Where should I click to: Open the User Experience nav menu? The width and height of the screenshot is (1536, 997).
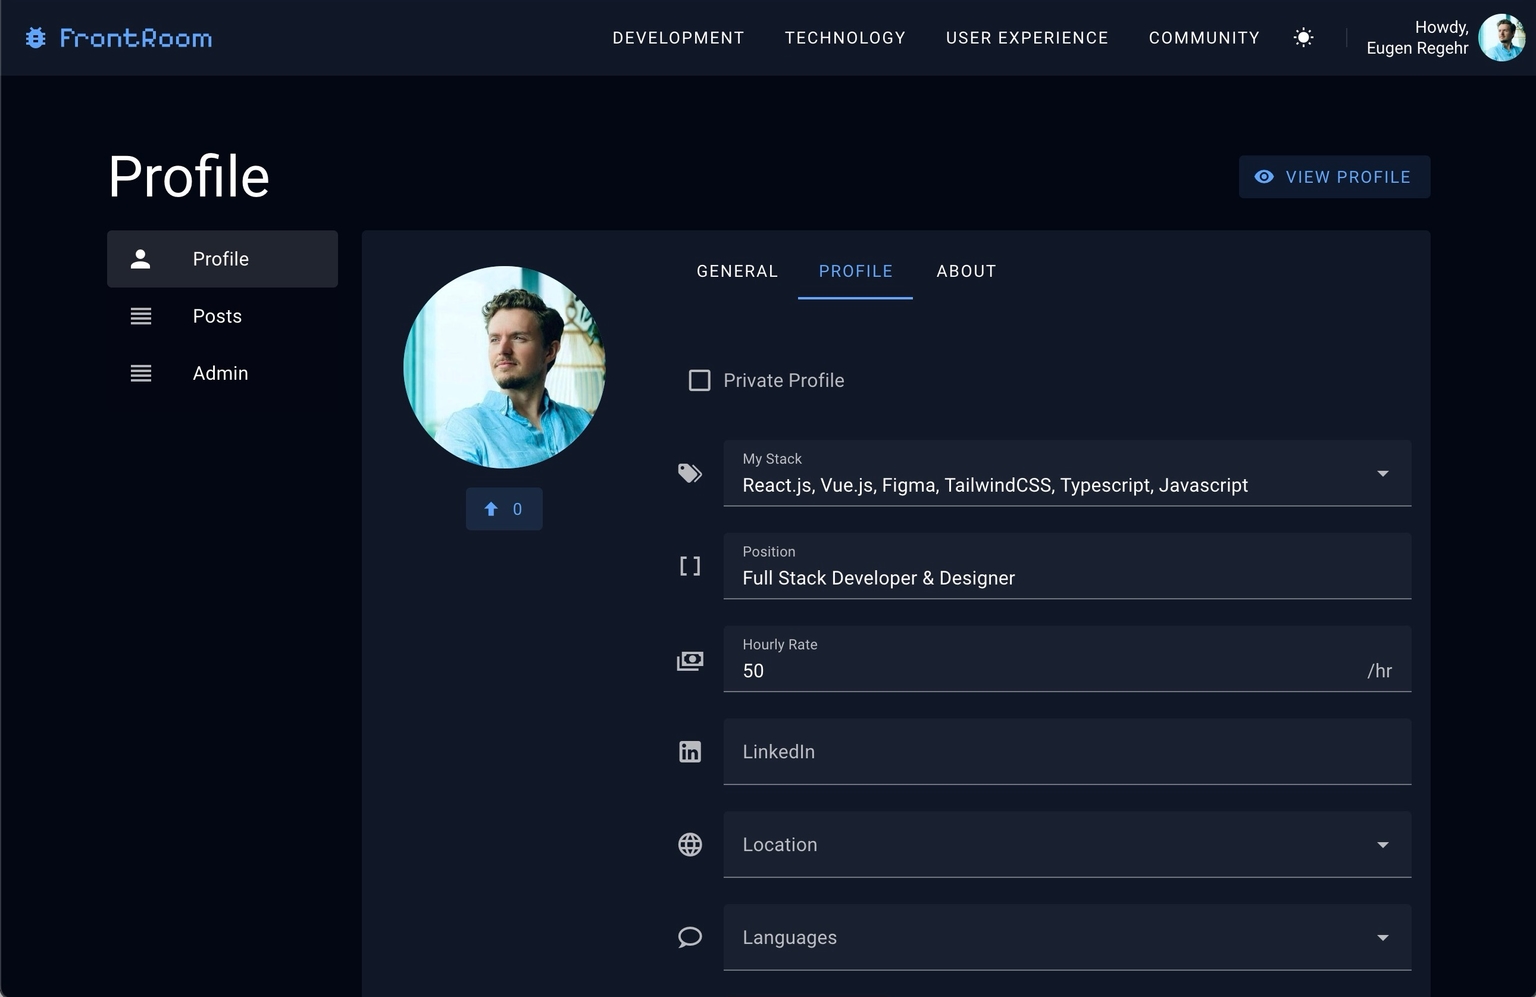pos(1027,38)
